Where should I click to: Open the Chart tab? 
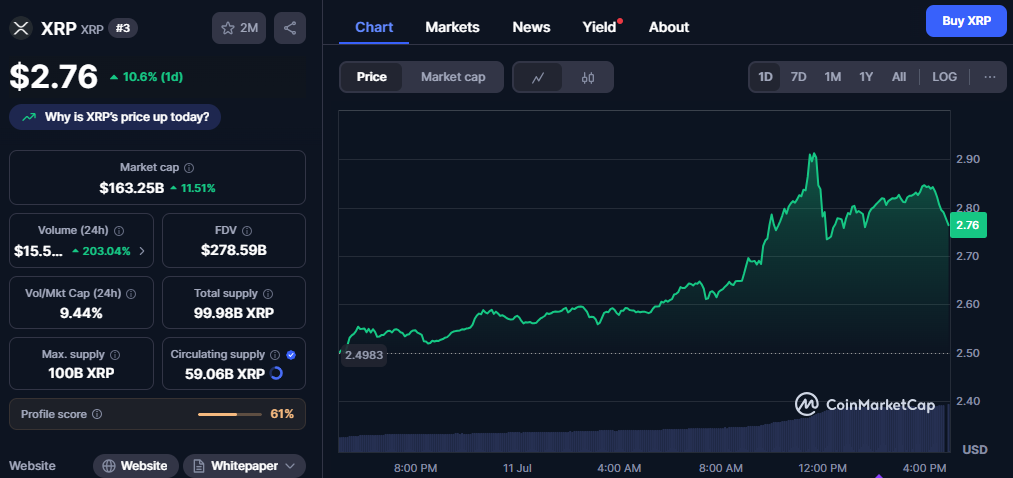[374, 27]
